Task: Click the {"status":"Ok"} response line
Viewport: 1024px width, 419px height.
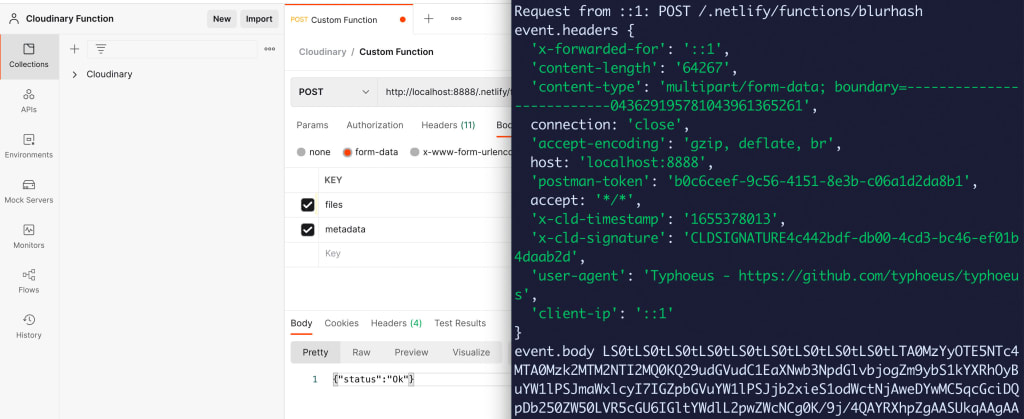Action: (374, 379)
